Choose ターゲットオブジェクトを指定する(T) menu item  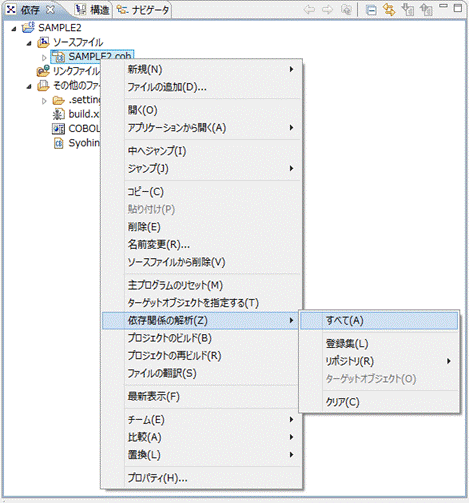pos(202,303)
